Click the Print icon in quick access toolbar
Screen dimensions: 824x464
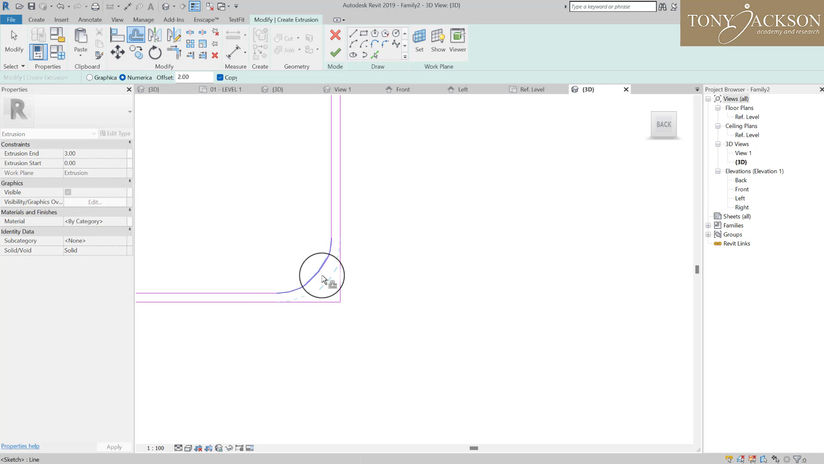(95, 6)
